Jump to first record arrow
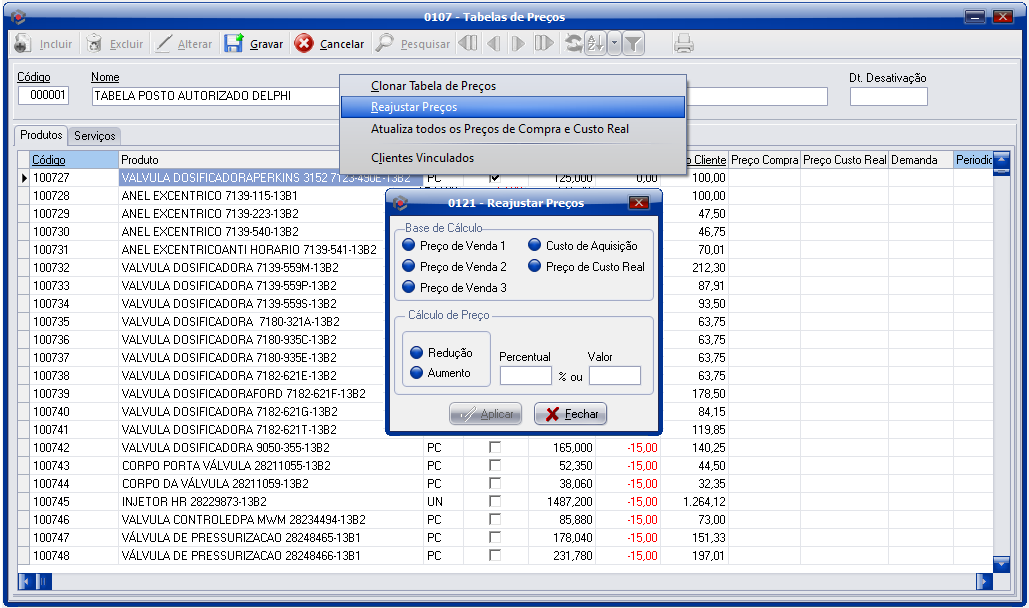 tap(467, 44)
